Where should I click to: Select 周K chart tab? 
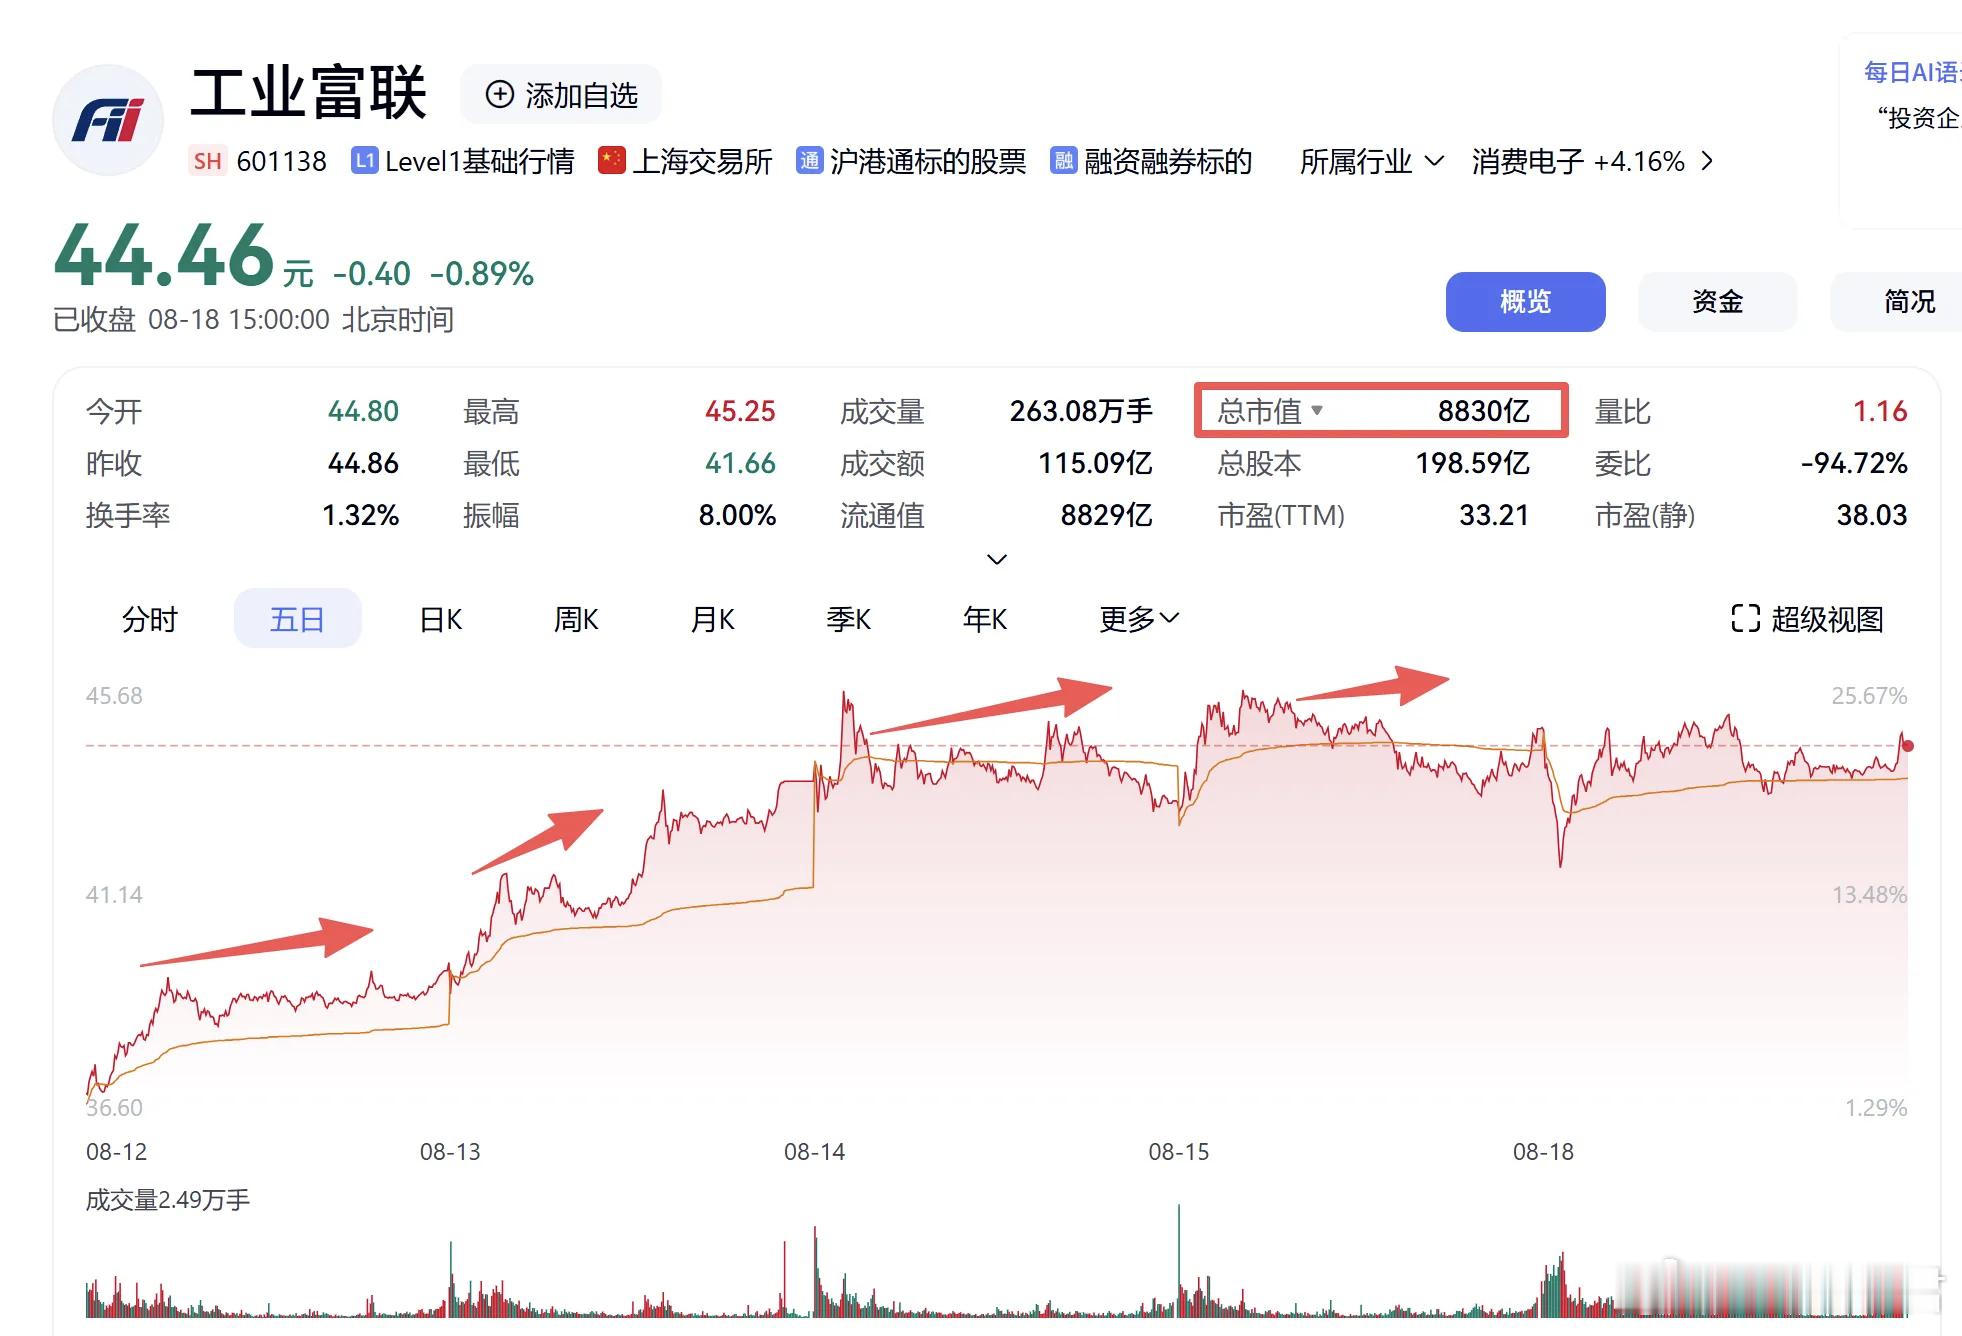coord(576,619)
